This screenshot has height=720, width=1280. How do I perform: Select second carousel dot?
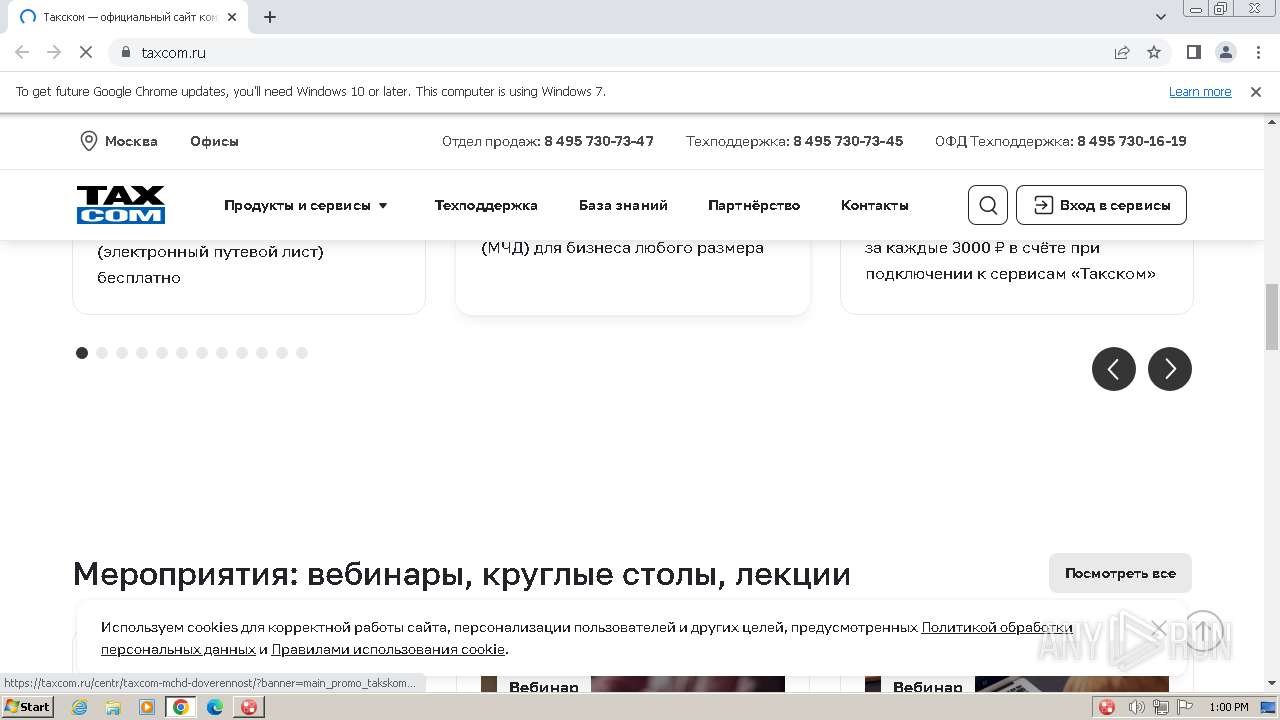click(102, 353)
